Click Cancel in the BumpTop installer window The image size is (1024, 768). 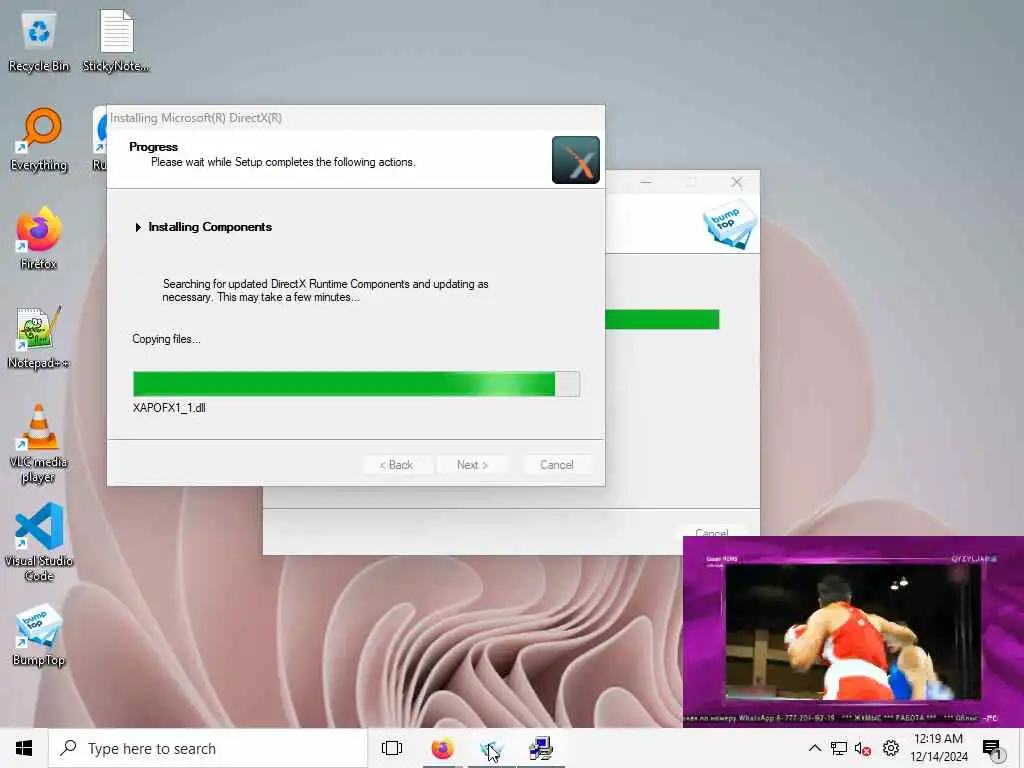coord(712,532)
